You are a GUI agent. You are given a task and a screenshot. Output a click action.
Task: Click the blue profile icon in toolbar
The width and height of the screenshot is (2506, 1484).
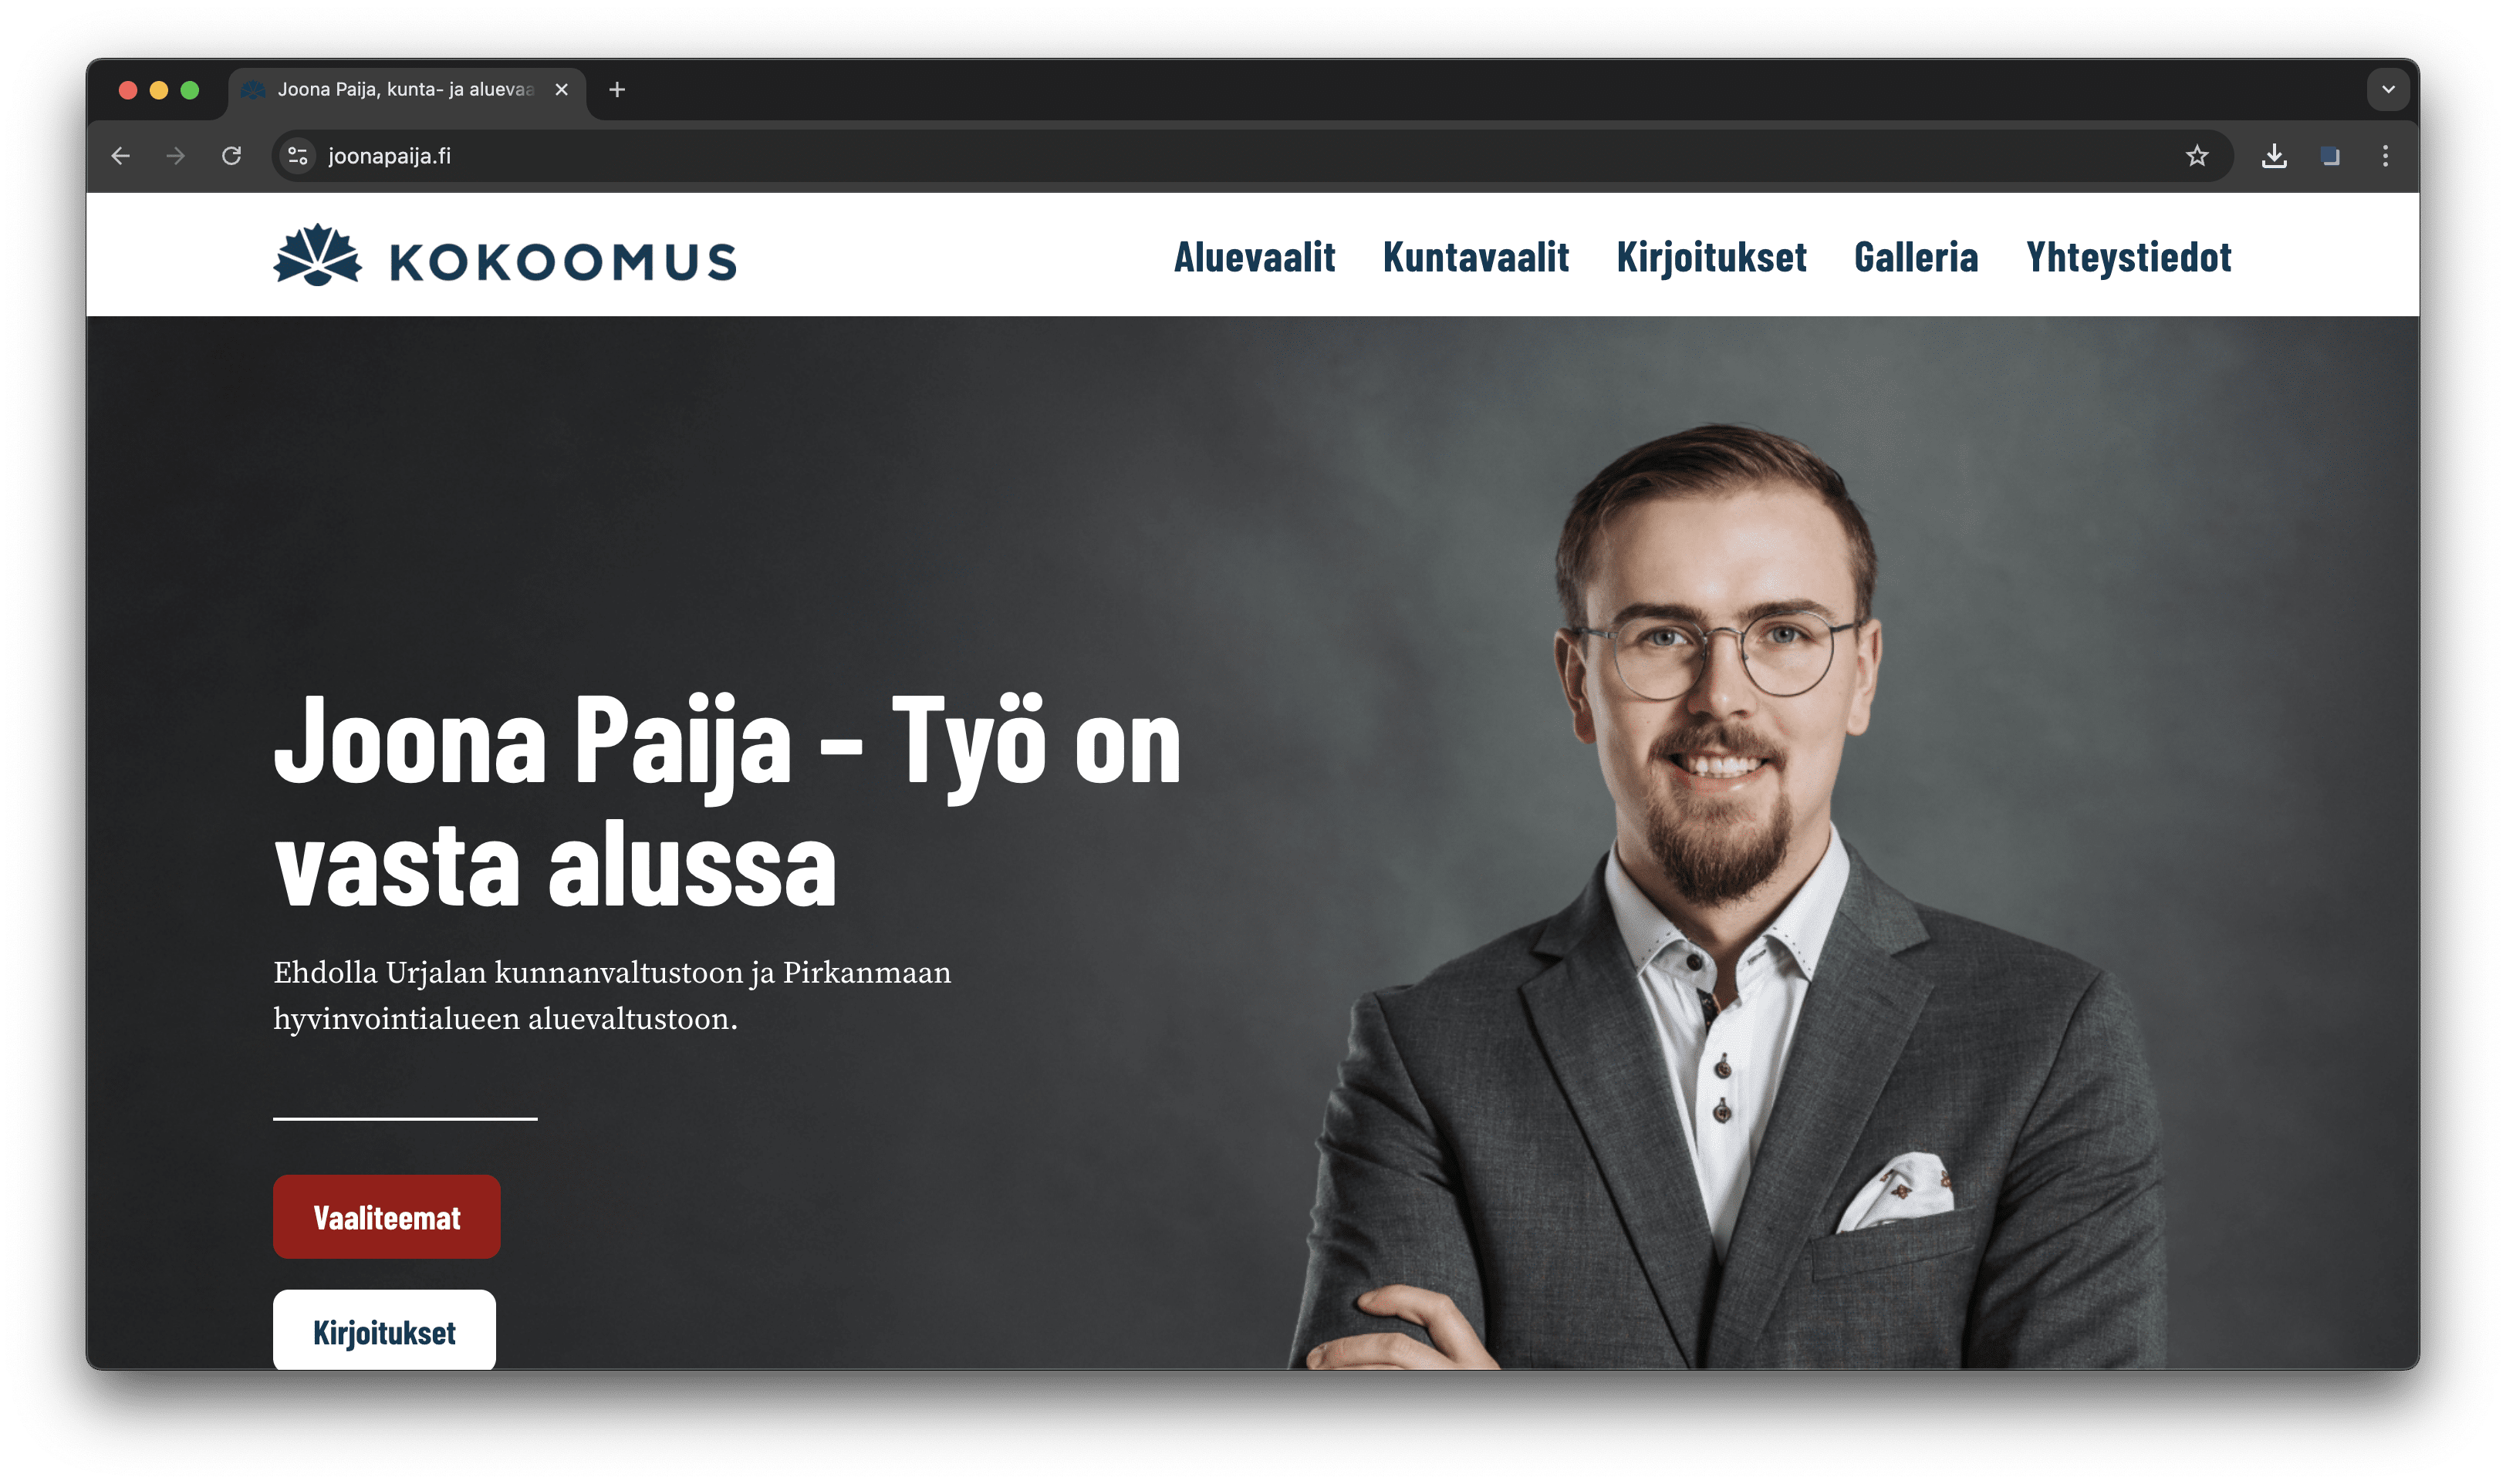tap(2329, 156)
